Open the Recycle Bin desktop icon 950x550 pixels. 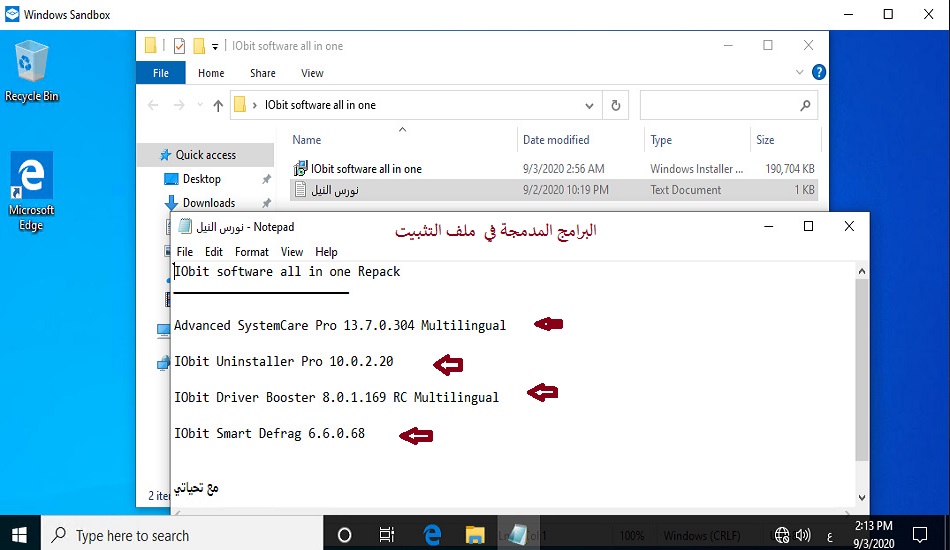pyautogui.click(x=31, y=71)
